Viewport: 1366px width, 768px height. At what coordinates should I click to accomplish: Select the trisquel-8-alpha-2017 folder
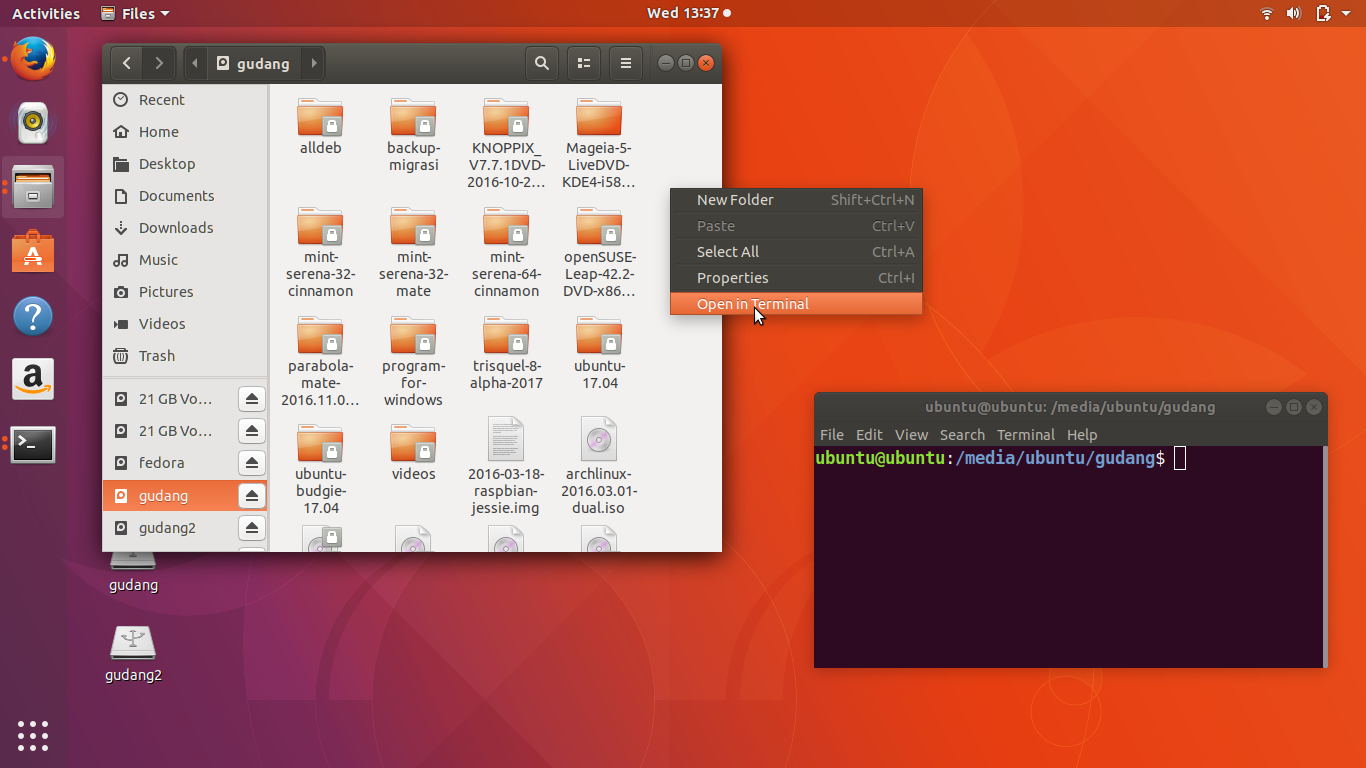click(x=506, y=354)
